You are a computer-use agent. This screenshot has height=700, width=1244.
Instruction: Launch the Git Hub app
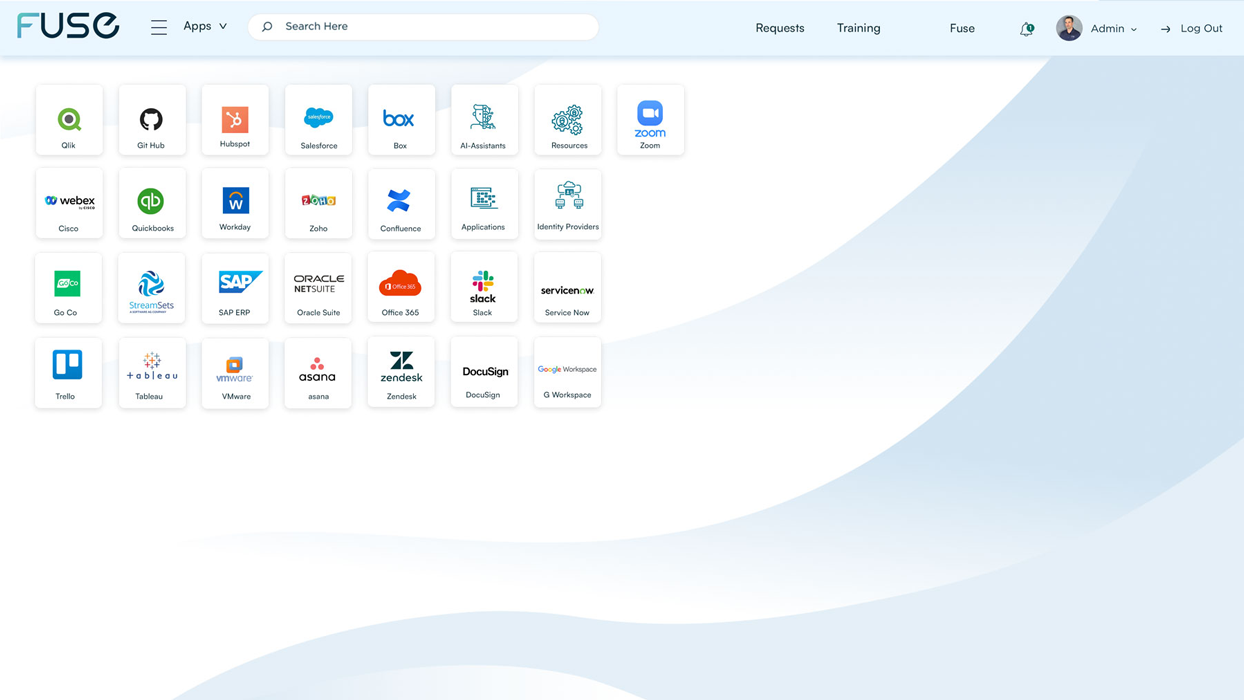(x=152, y=120)
